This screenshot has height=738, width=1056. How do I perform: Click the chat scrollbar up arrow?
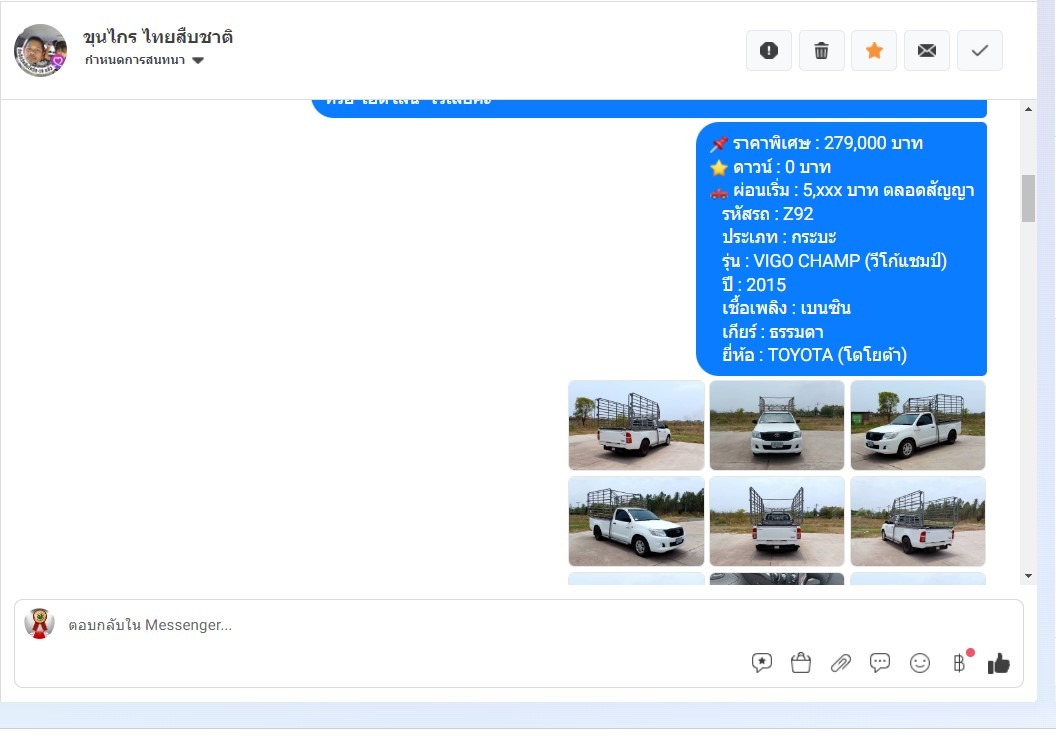[1028, 109]
